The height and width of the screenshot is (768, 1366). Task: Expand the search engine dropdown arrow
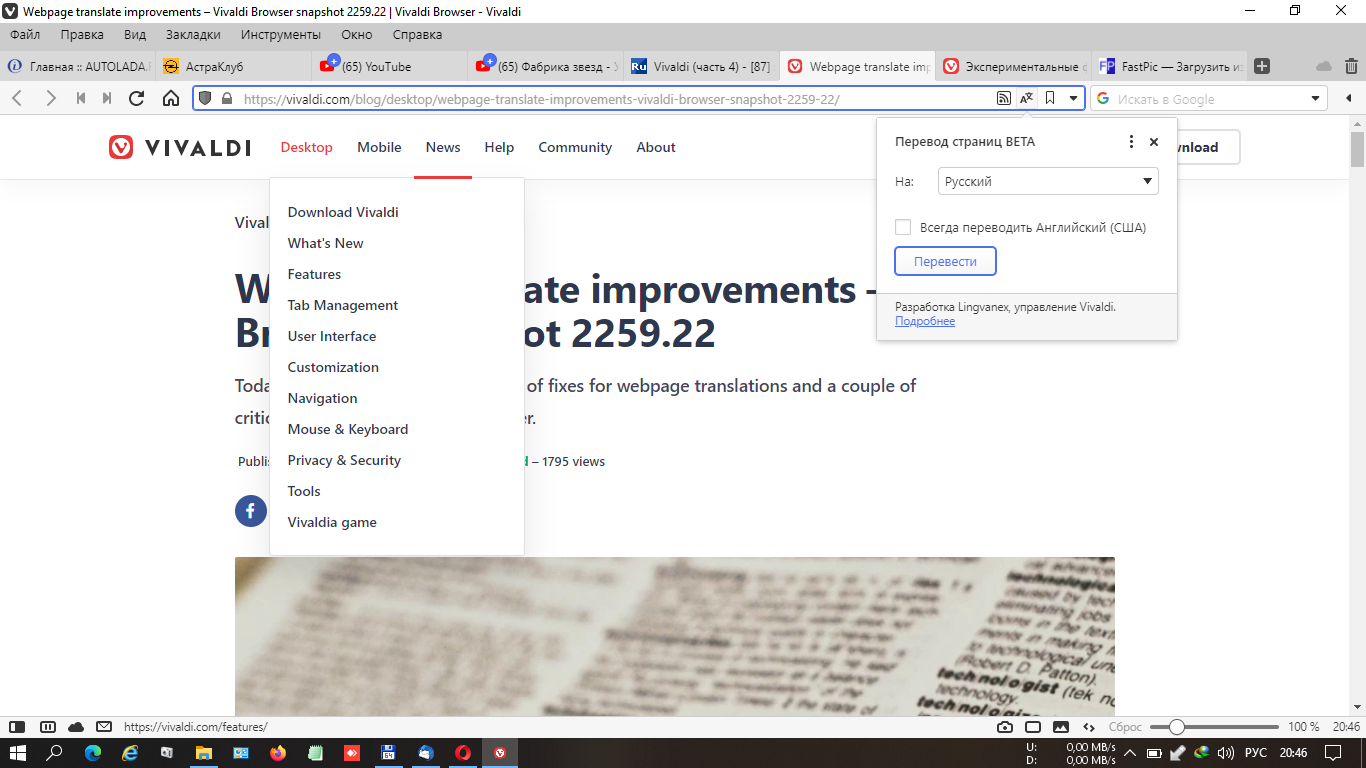pyautogui.click(x=1316, y=98)
